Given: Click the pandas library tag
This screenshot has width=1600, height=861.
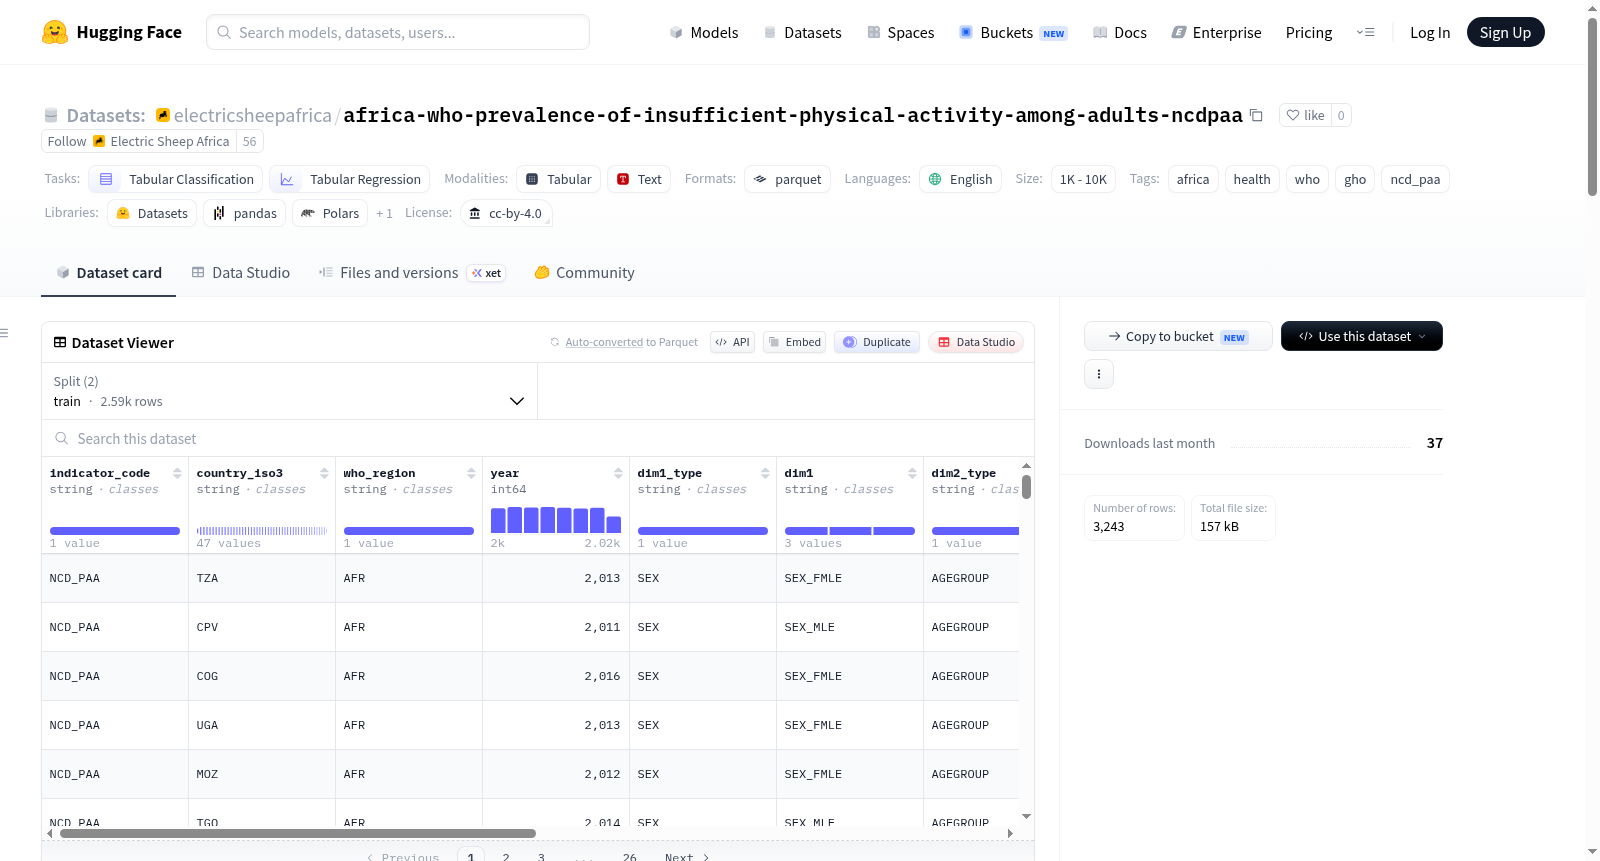Looking at the screenshot, I should pos(245,213).
